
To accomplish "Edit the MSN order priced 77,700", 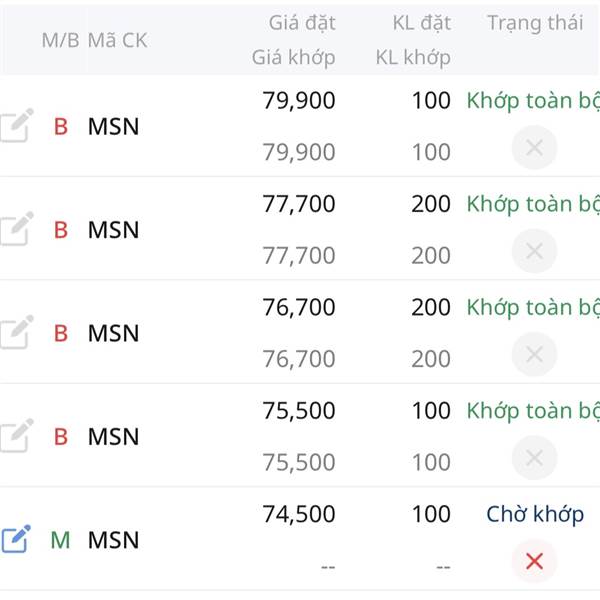I will point(17,230).
